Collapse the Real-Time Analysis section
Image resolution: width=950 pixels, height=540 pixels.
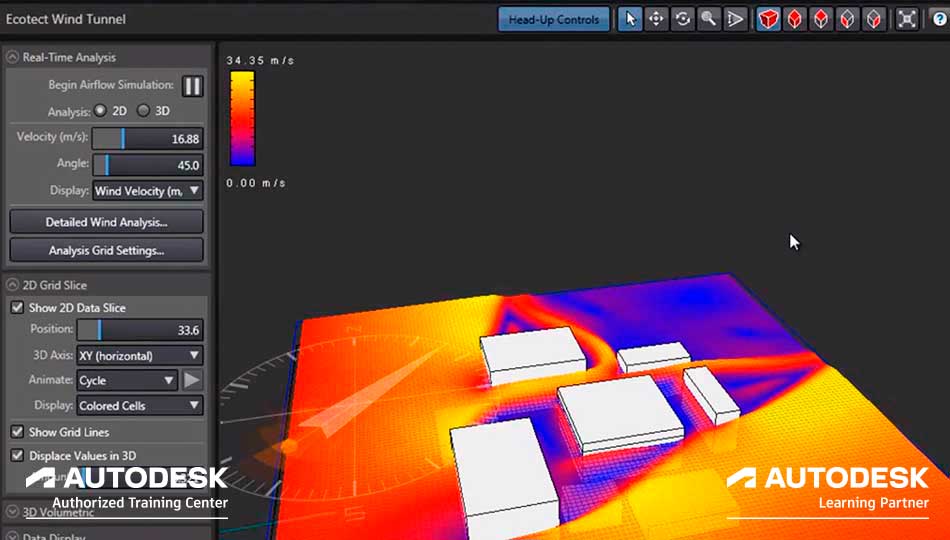click(x=12, y=58)
